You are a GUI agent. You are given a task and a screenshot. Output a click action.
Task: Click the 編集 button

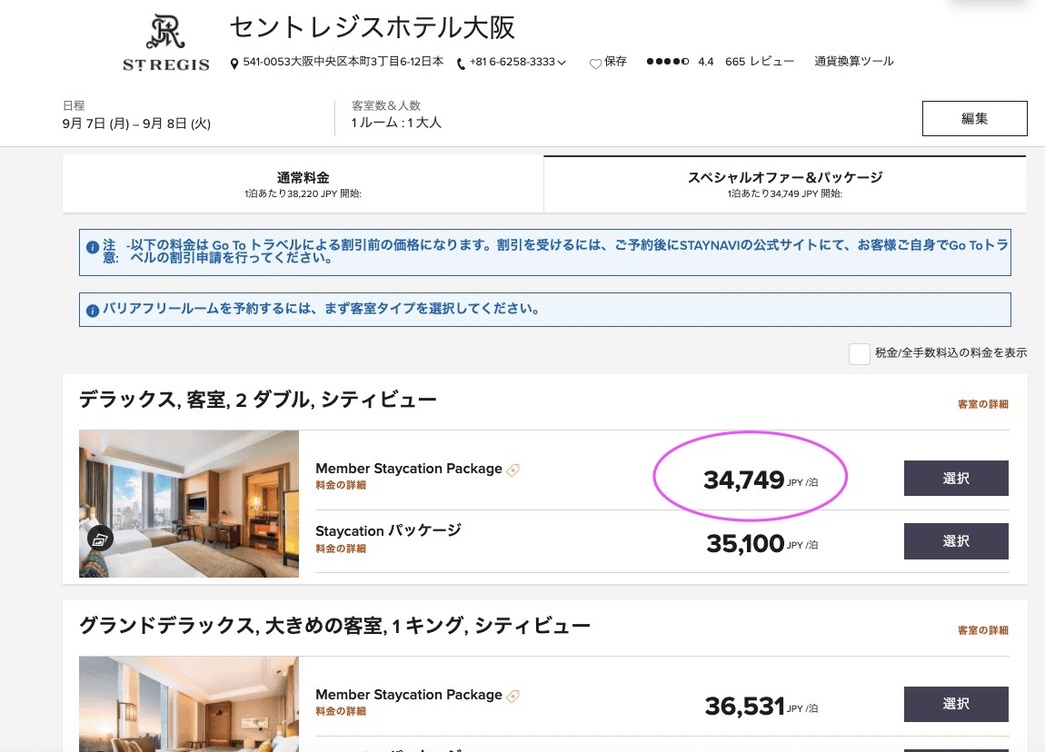point(974,118)
